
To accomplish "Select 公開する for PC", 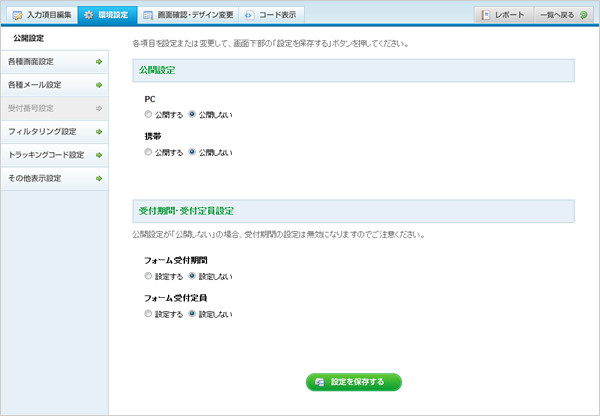I will point(148,114).
